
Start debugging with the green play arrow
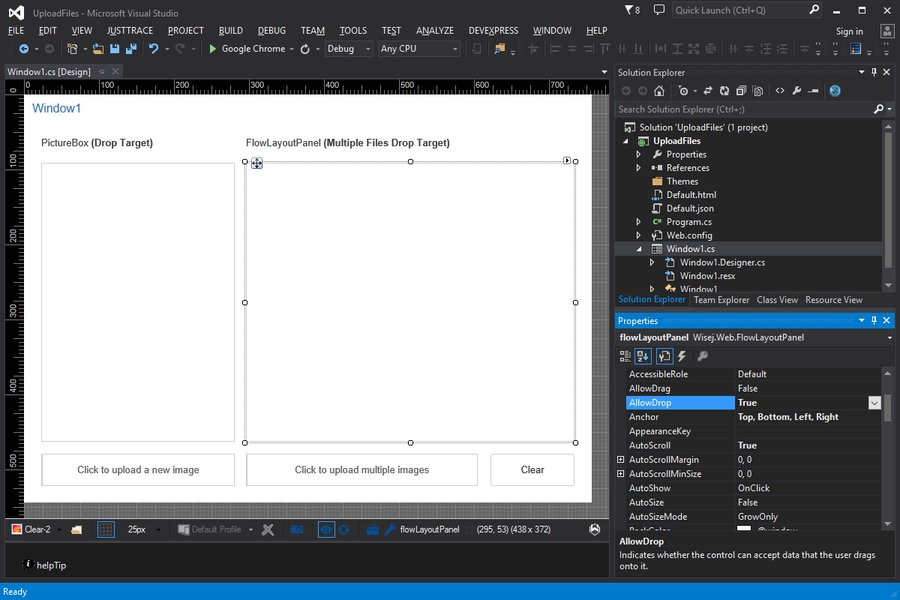point(212,48)
